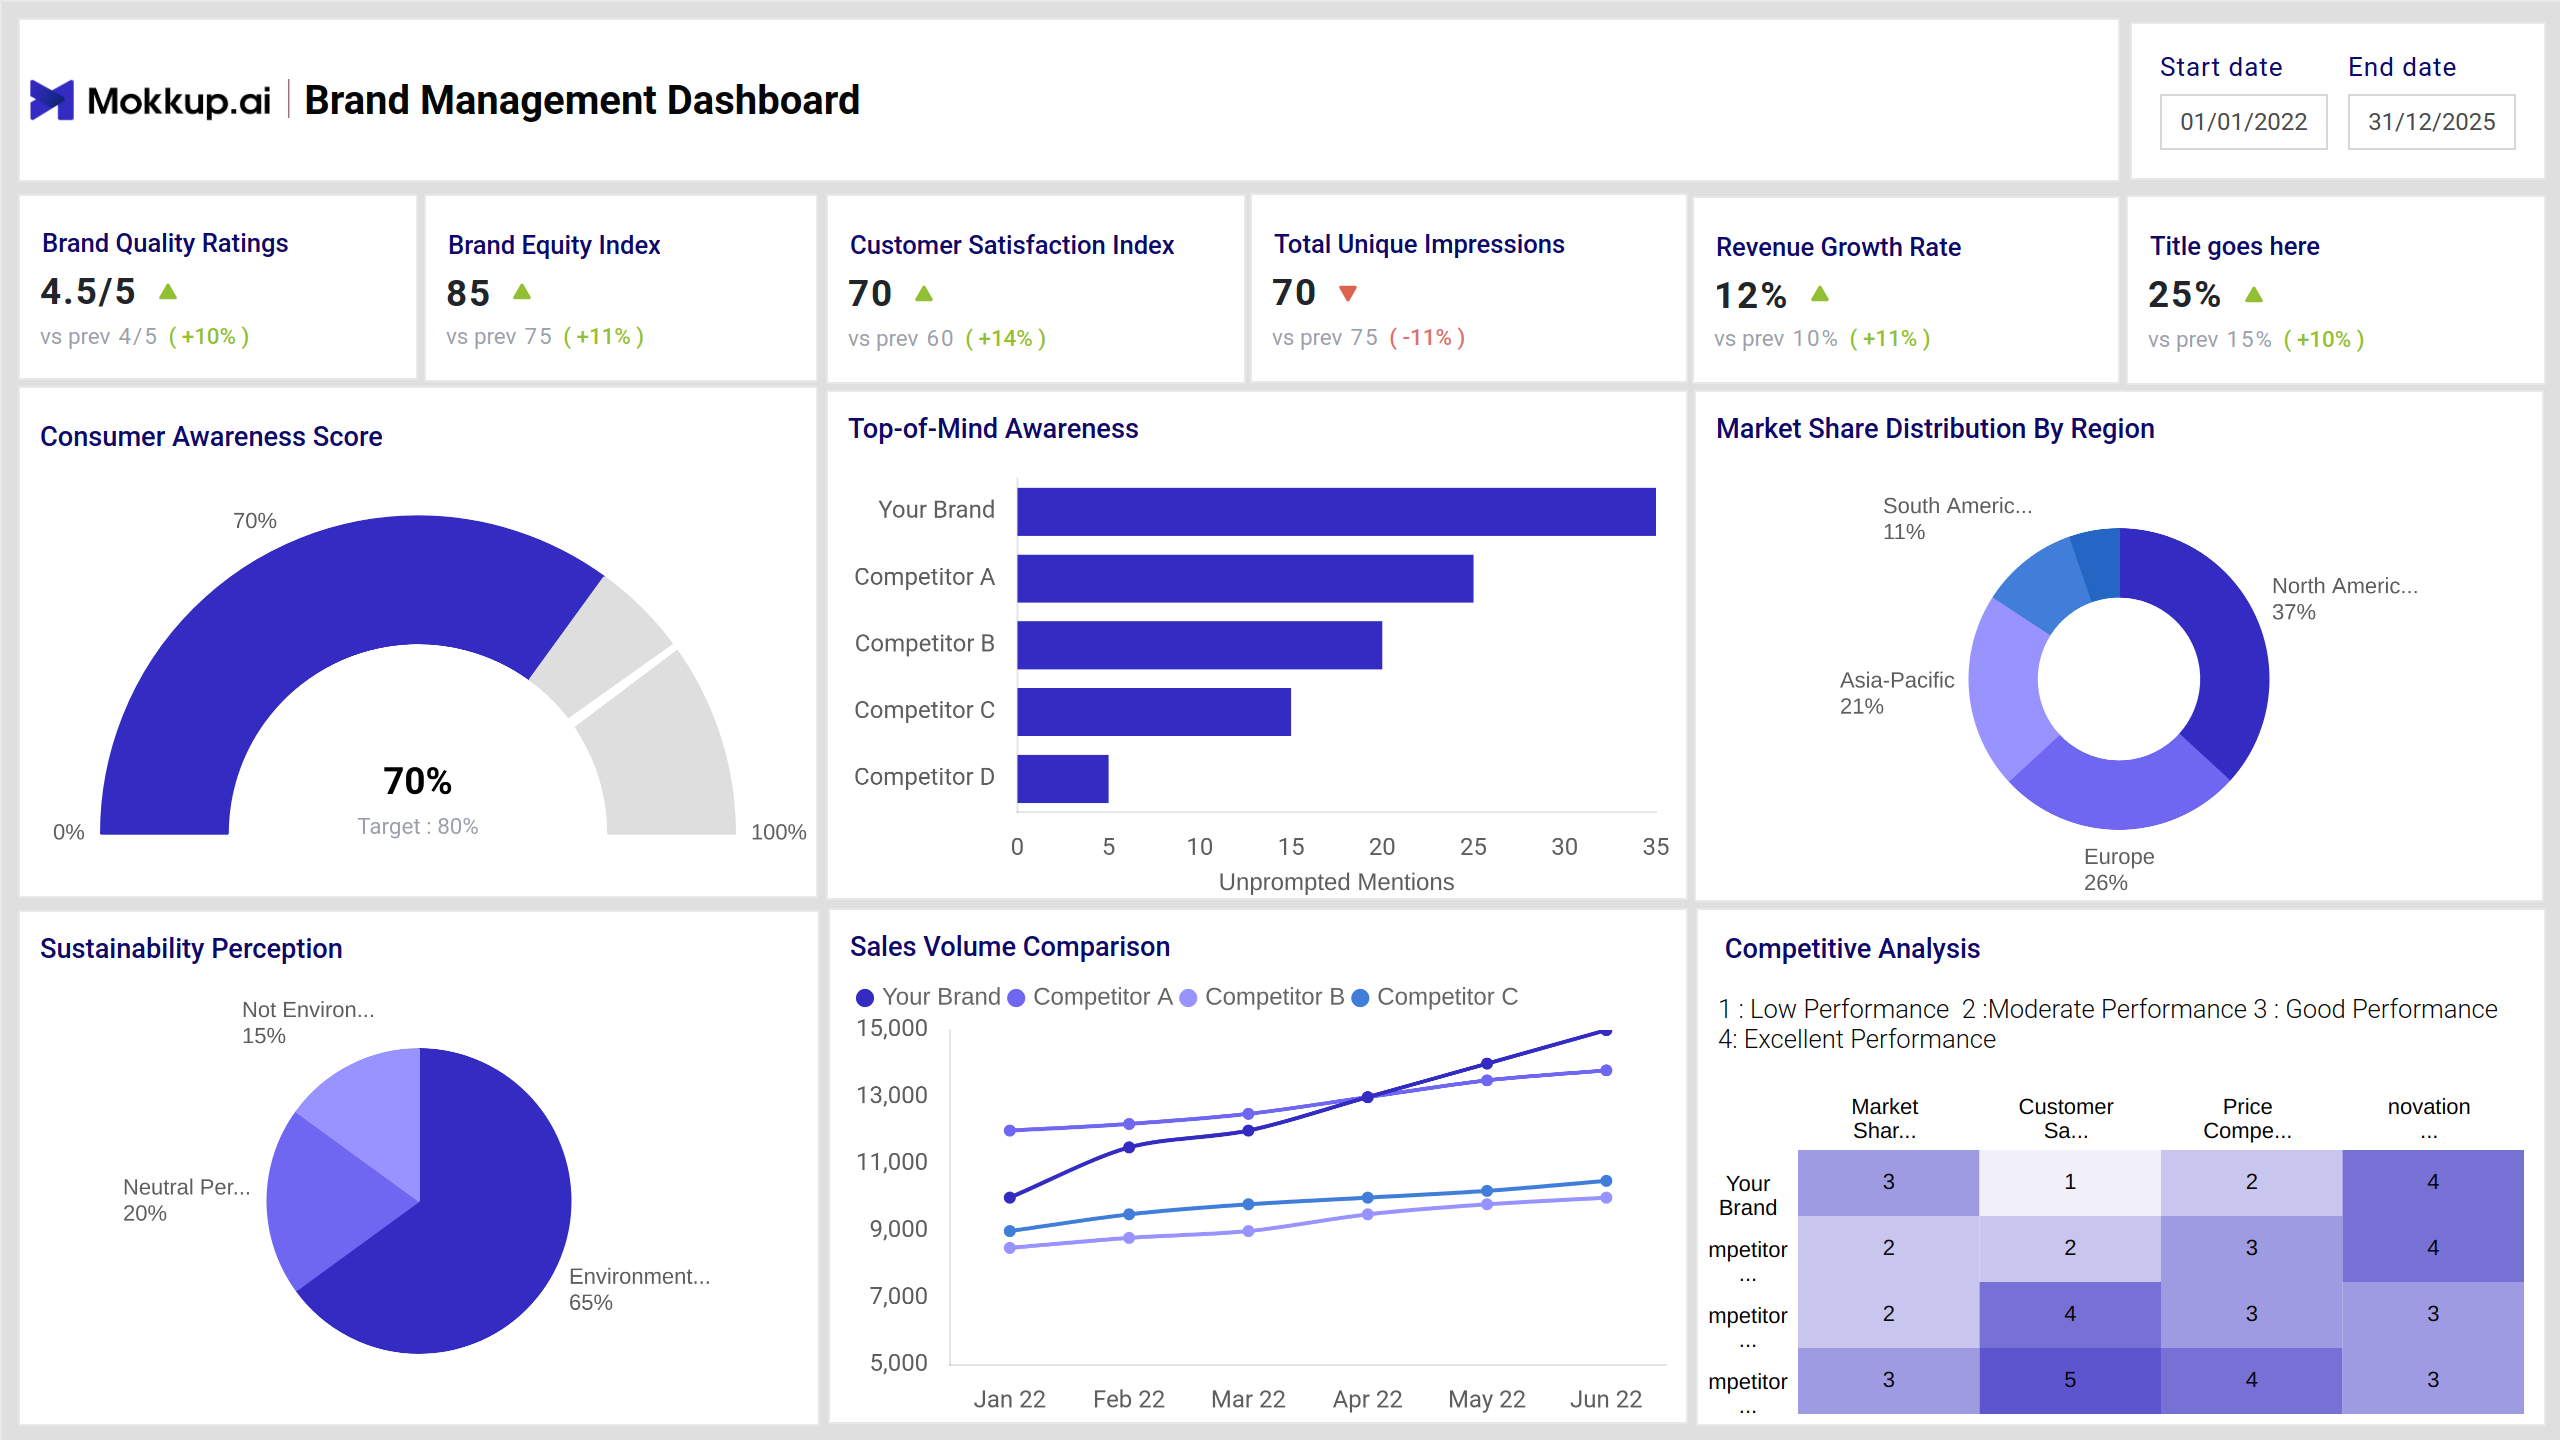Click Your Brand Jun 22 data point
The image size is (2560, 1440).
[1606, 1030]
